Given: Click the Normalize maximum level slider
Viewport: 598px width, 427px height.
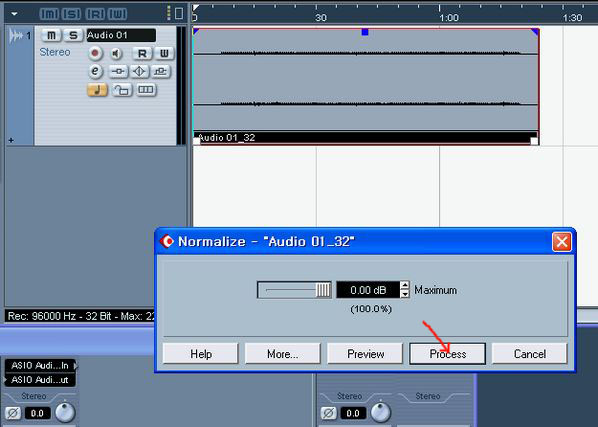Looking at the screenshot, I should pos(294,290).
